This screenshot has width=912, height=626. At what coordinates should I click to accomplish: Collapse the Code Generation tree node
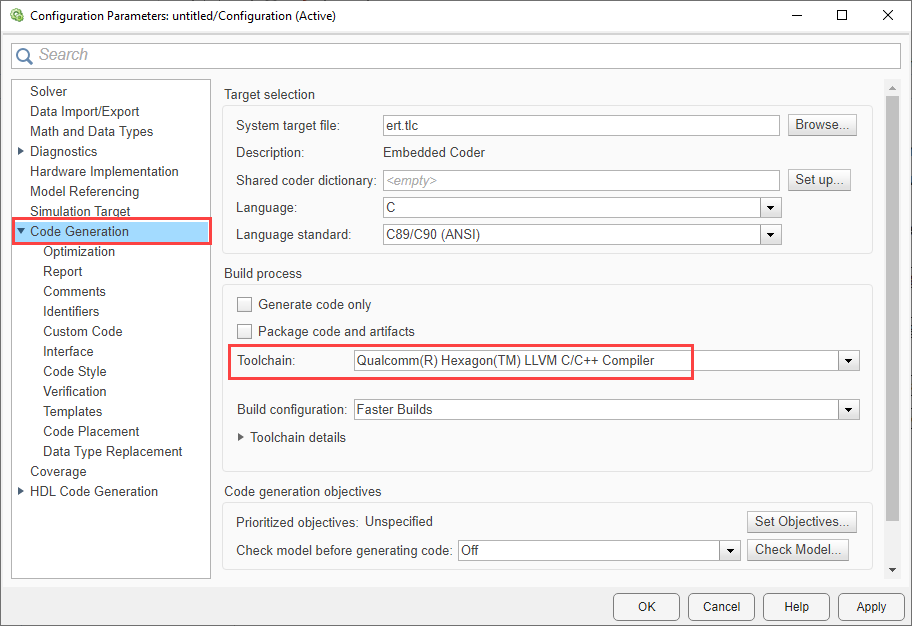click(21, 232)
